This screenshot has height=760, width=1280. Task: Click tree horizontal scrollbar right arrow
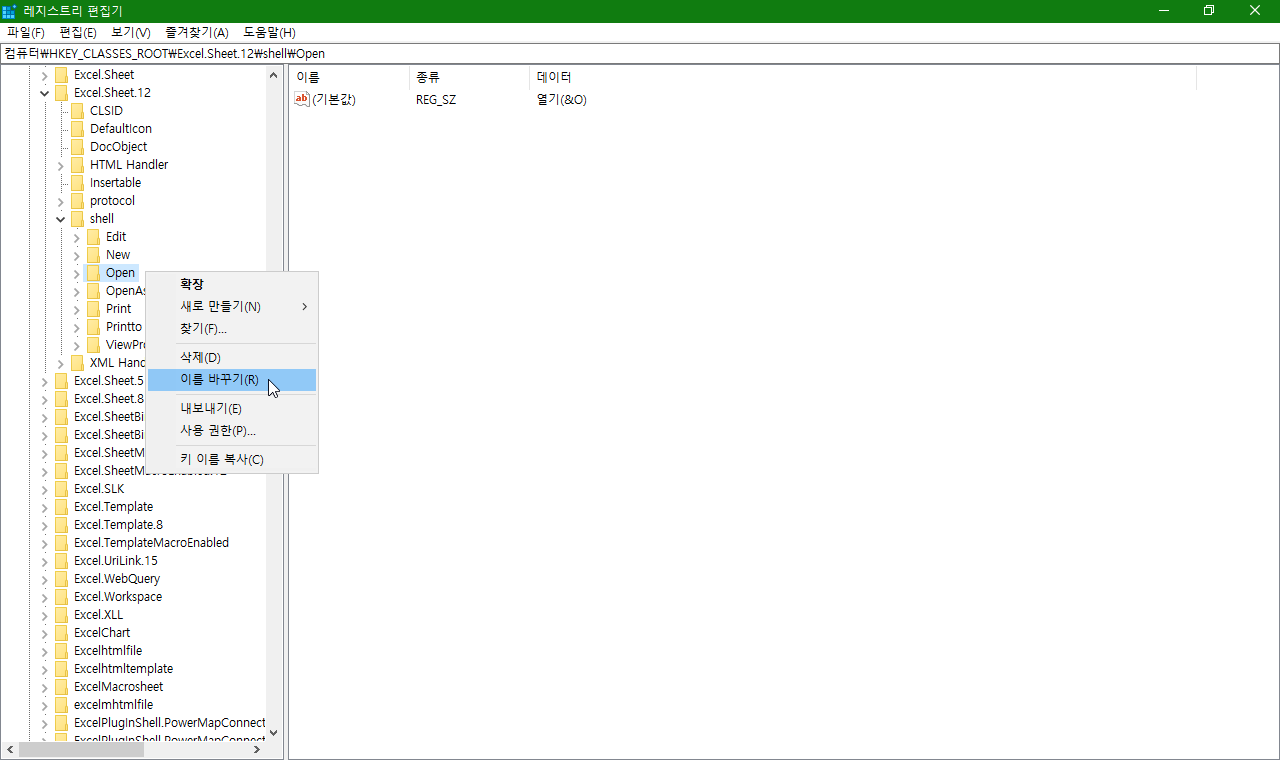coord(257,749)
